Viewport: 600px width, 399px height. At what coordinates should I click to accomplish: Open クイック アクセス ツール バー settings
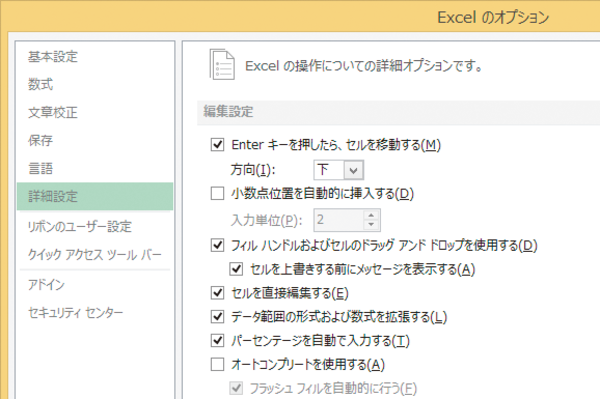[x=95, y=254]
